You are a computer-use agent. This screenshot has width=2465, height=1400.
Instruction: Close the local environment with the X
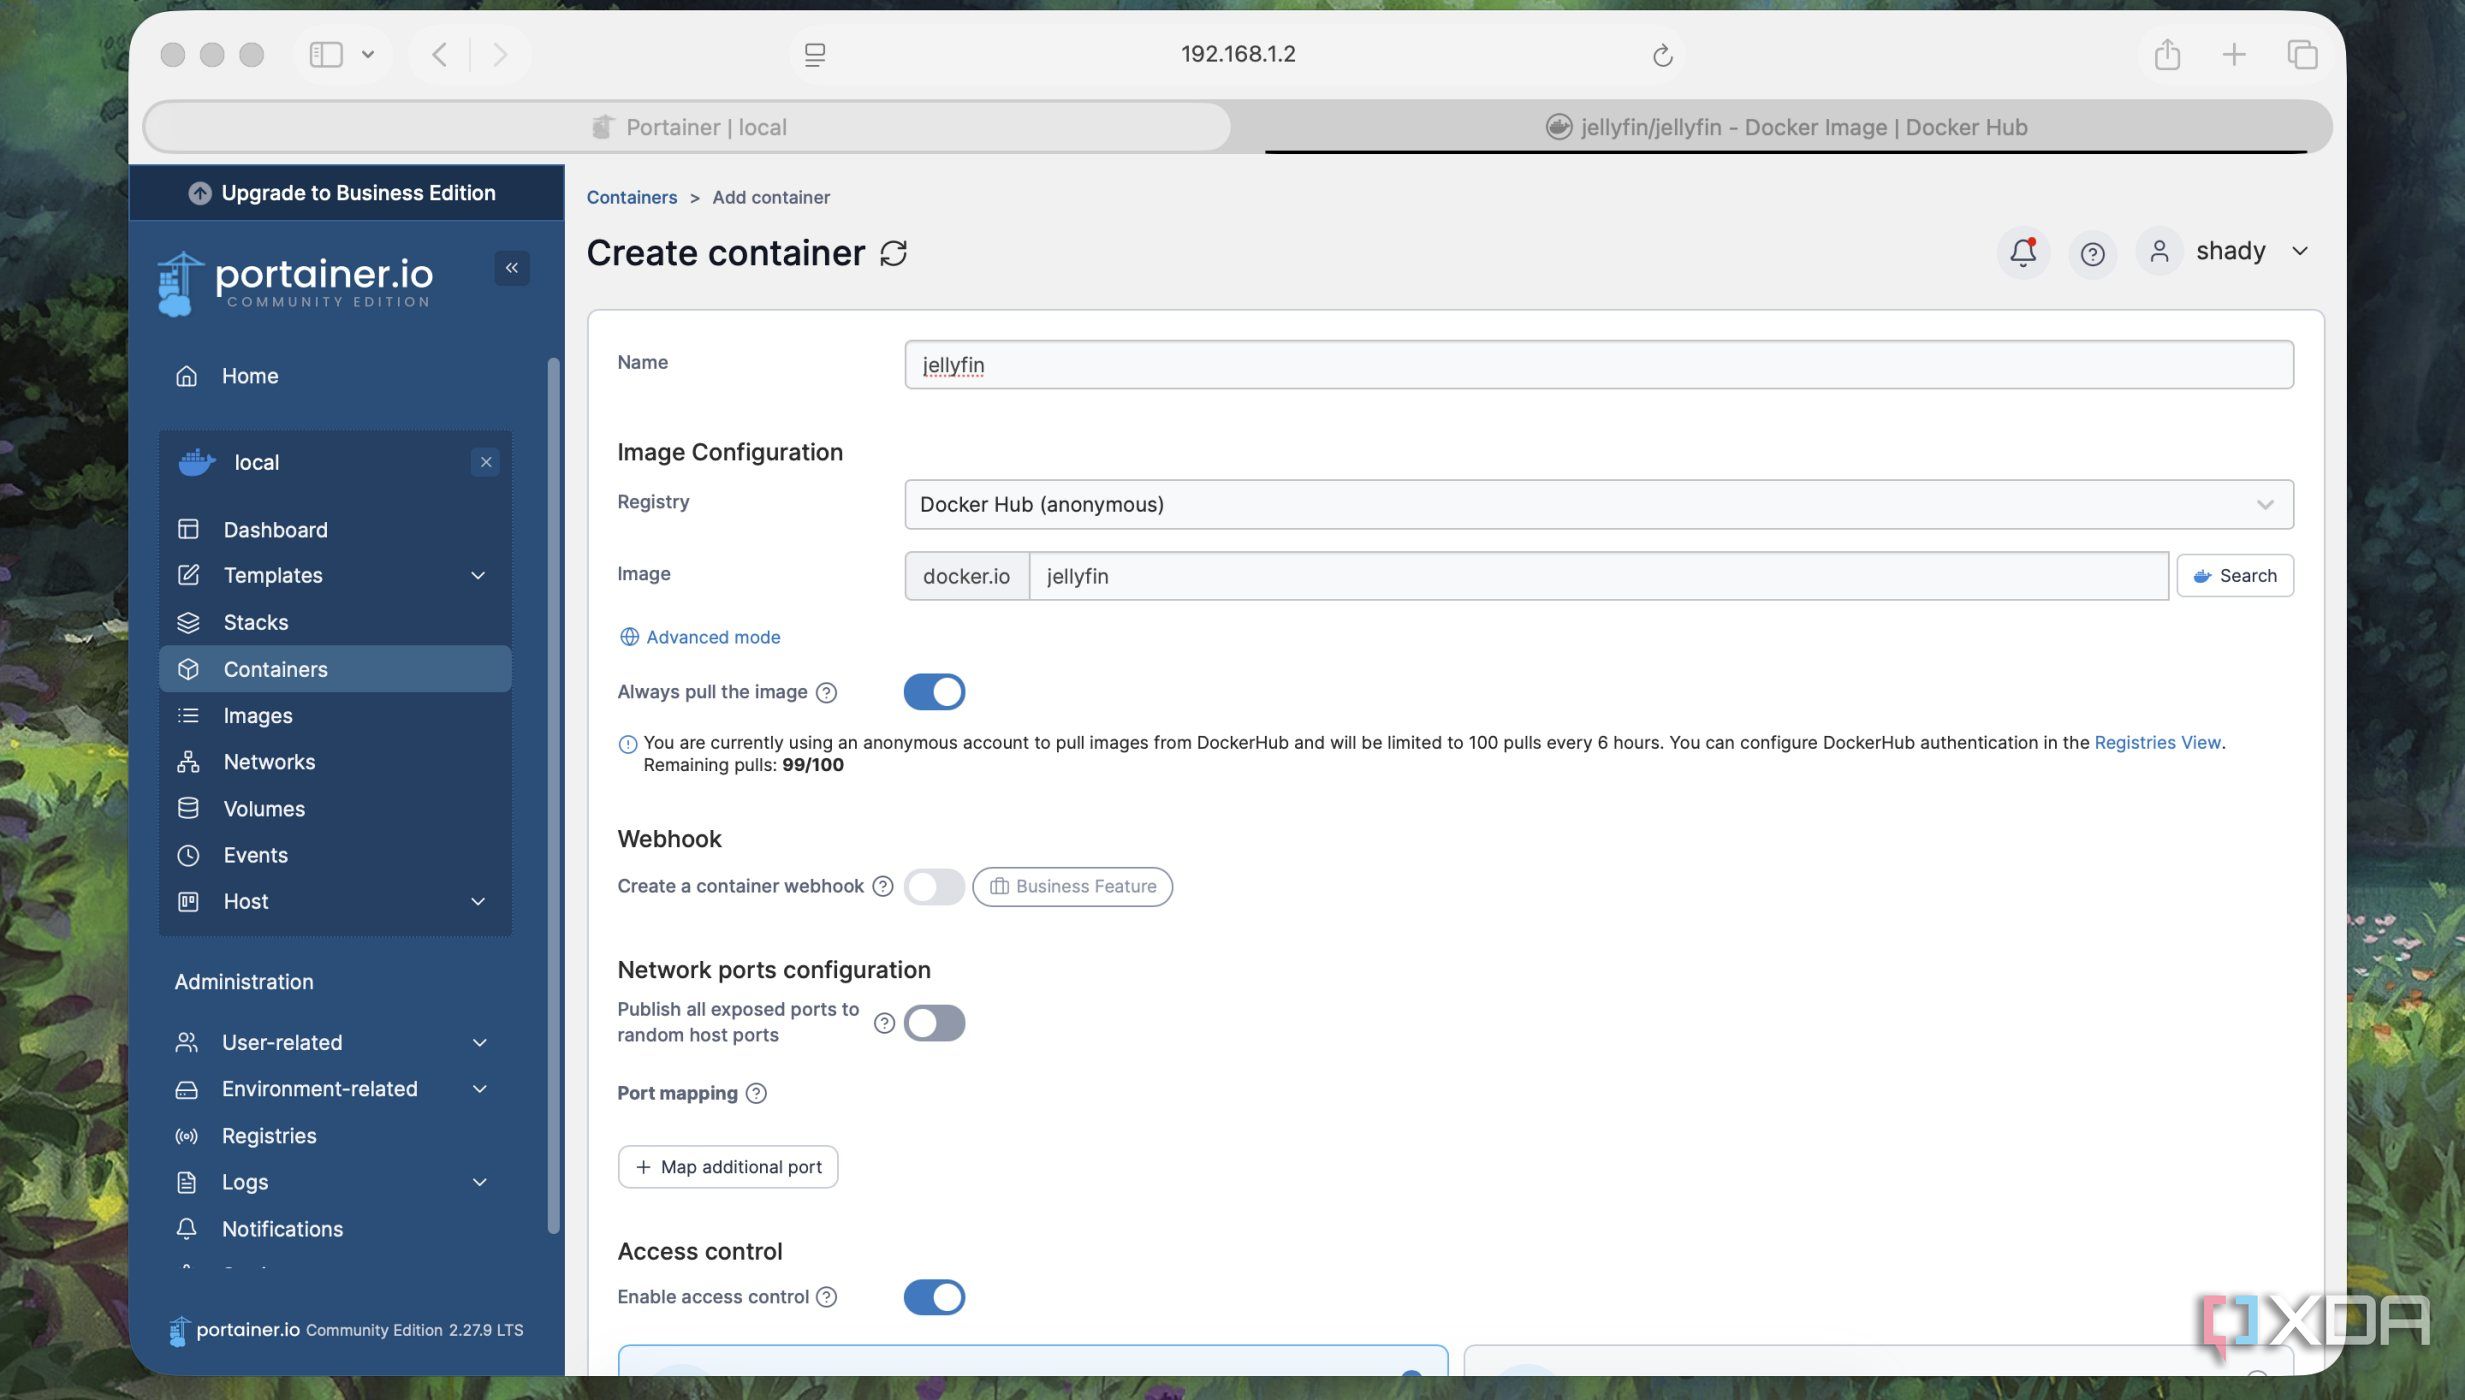[486, 461]
